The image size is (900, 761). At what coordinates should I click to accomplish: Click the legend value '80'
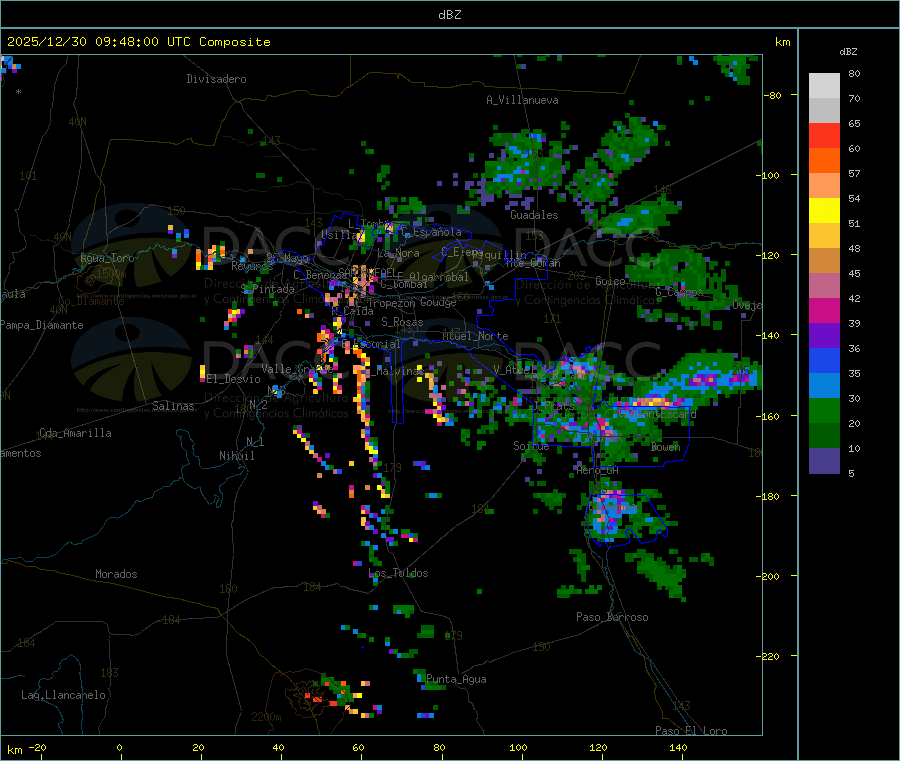tap(854, 73)
